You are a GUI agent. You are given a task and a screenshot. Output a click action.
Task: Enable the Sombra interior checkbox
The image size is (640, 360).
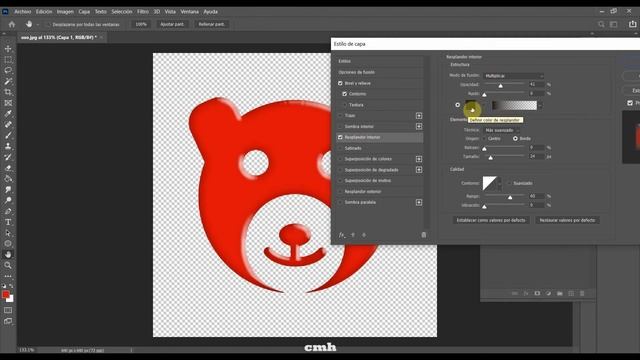(x=340, y=127)
